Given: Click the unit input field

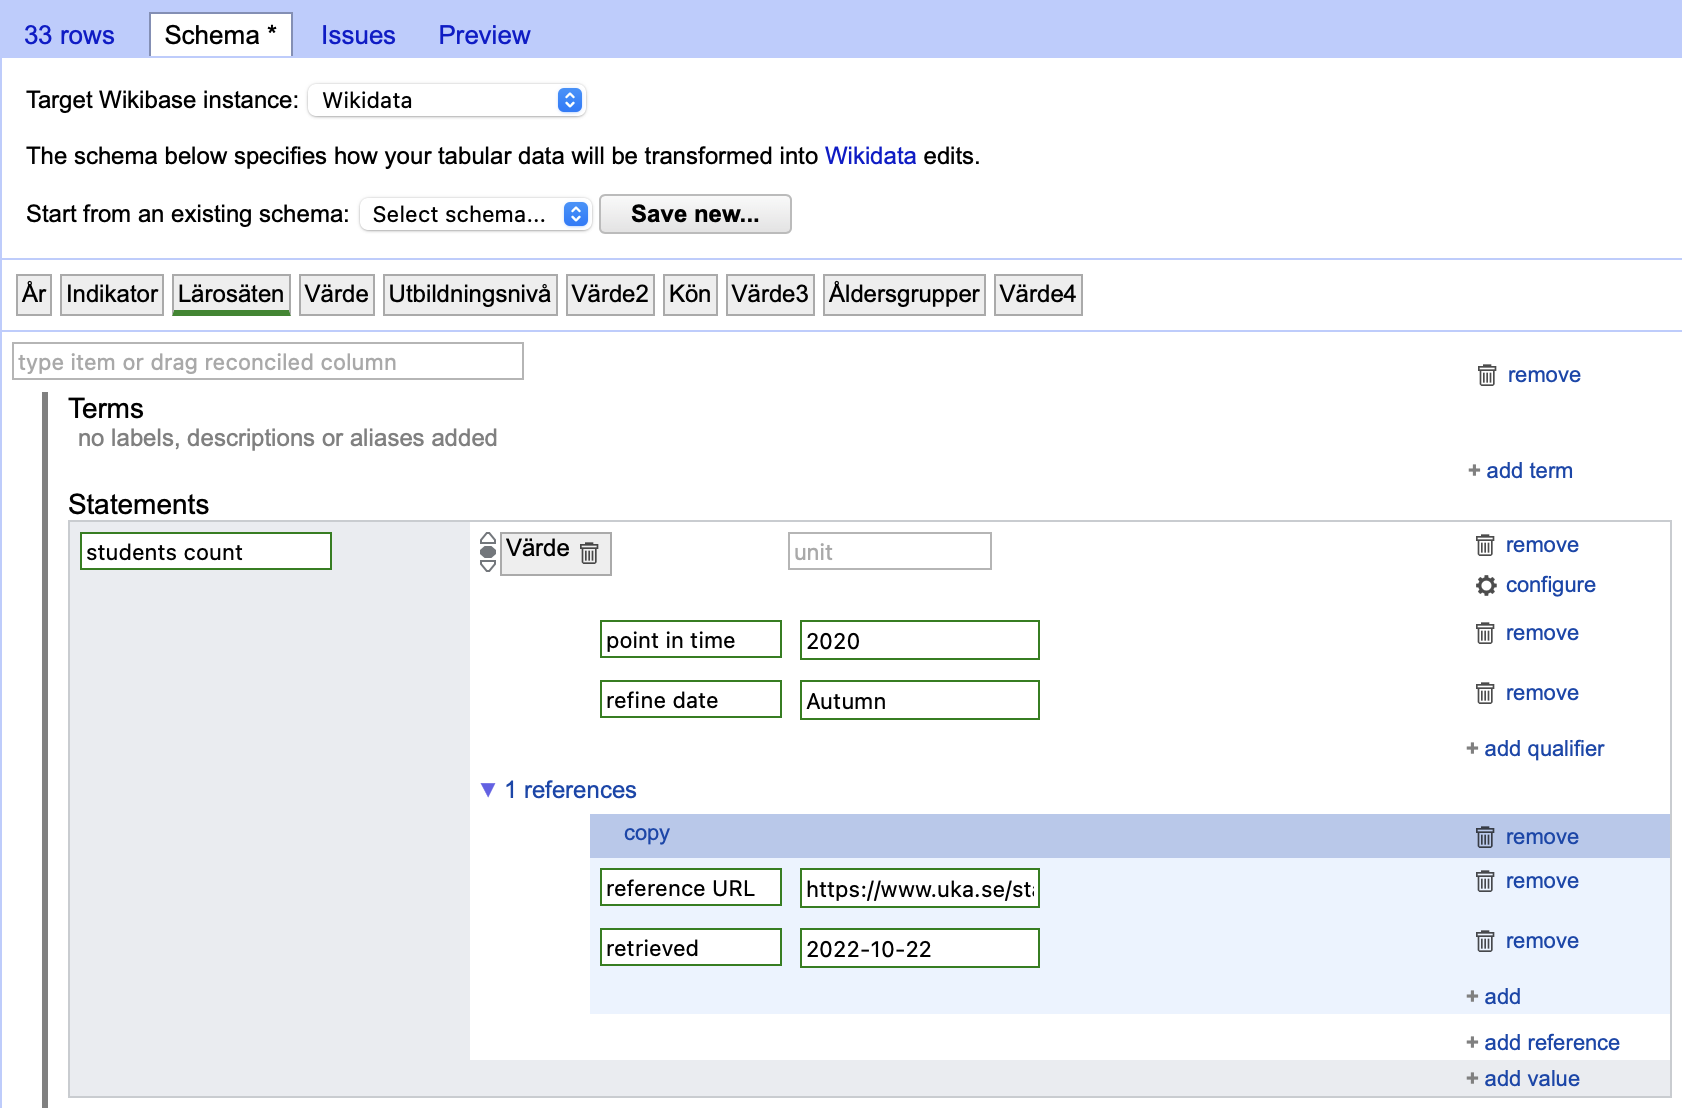Looking at the screenshot, I should (890, 552).
